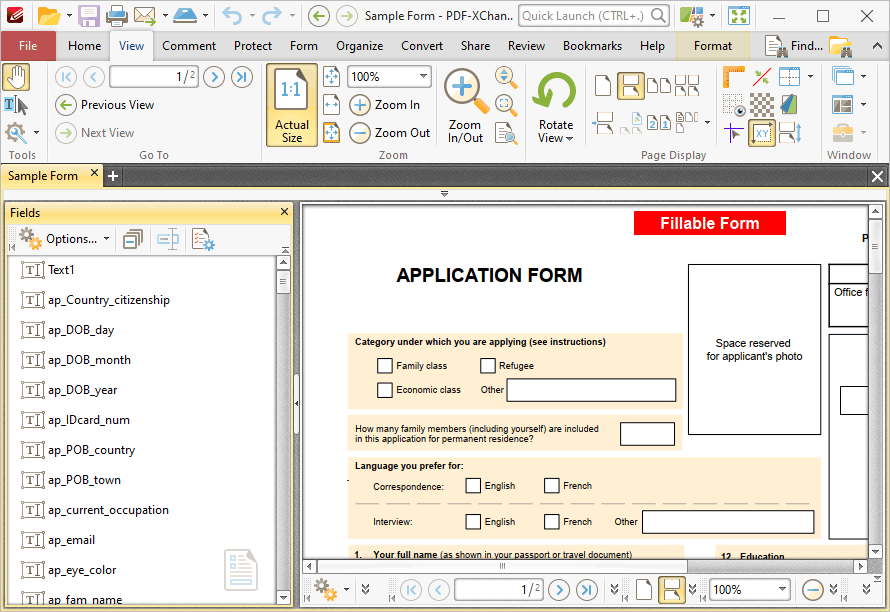This screenshot has height=612, width=890.
Task: Check the Family class checkbox
Action: pyautogui.click(x=385, y=366)
